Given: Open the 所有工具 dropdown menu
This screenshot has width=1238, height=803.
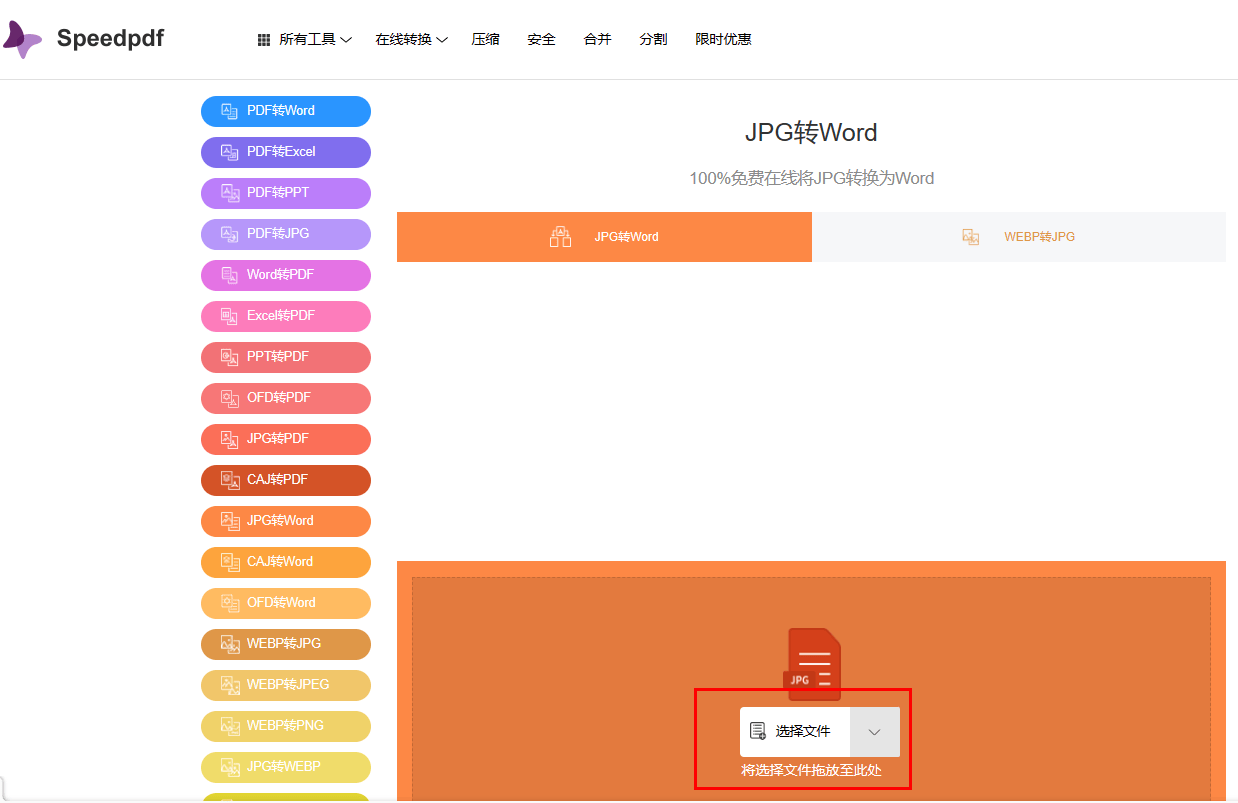Looking at the screenshot, I should [304, 39].
